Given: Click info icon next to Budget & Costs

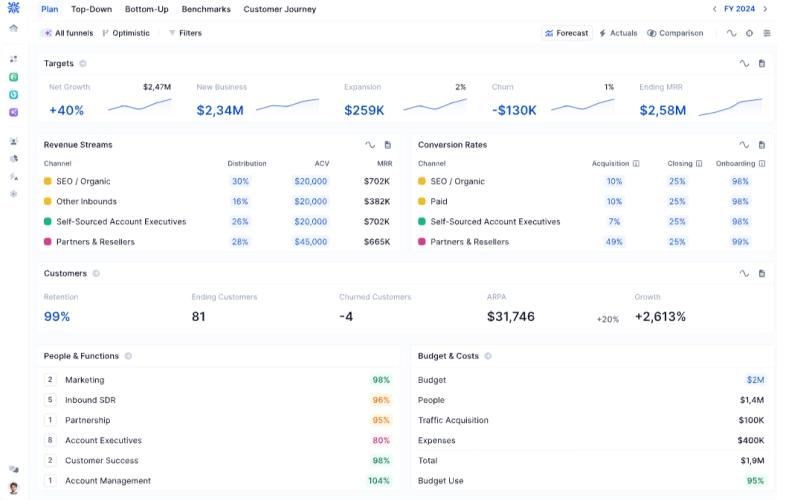Looking at the screenshot, I should point(488,356).
